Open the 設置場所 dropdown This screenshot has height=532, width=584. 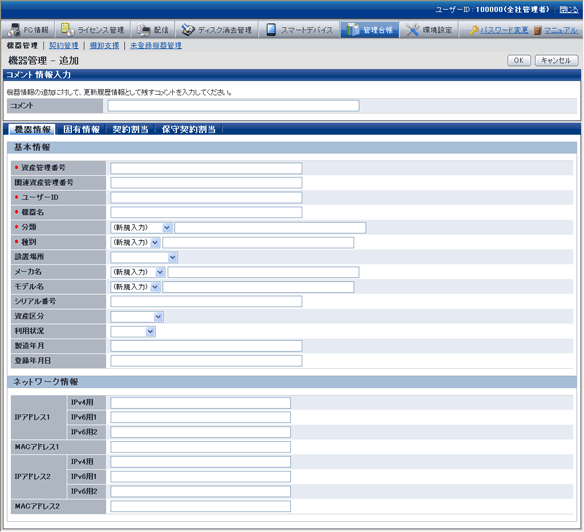click(x=144, y=257)
